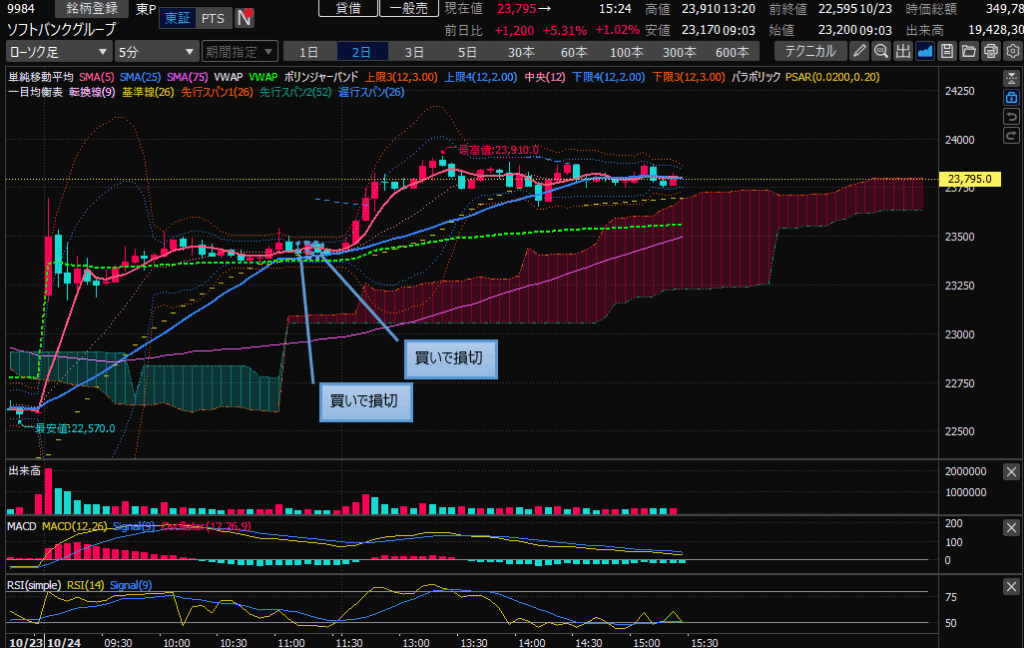Close the 出来高 volume panel
The height and width of the screenshot is (648, 1024).
pyautogui.click(x=1011, y=473)
